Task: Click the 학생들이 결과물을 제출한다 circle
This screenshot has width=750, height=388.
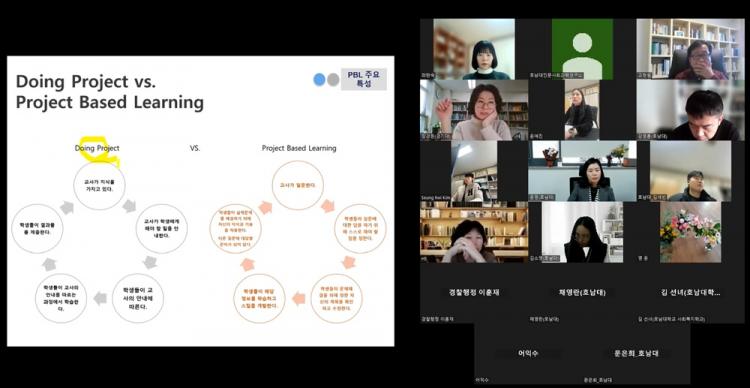Action: coord(37,229)
